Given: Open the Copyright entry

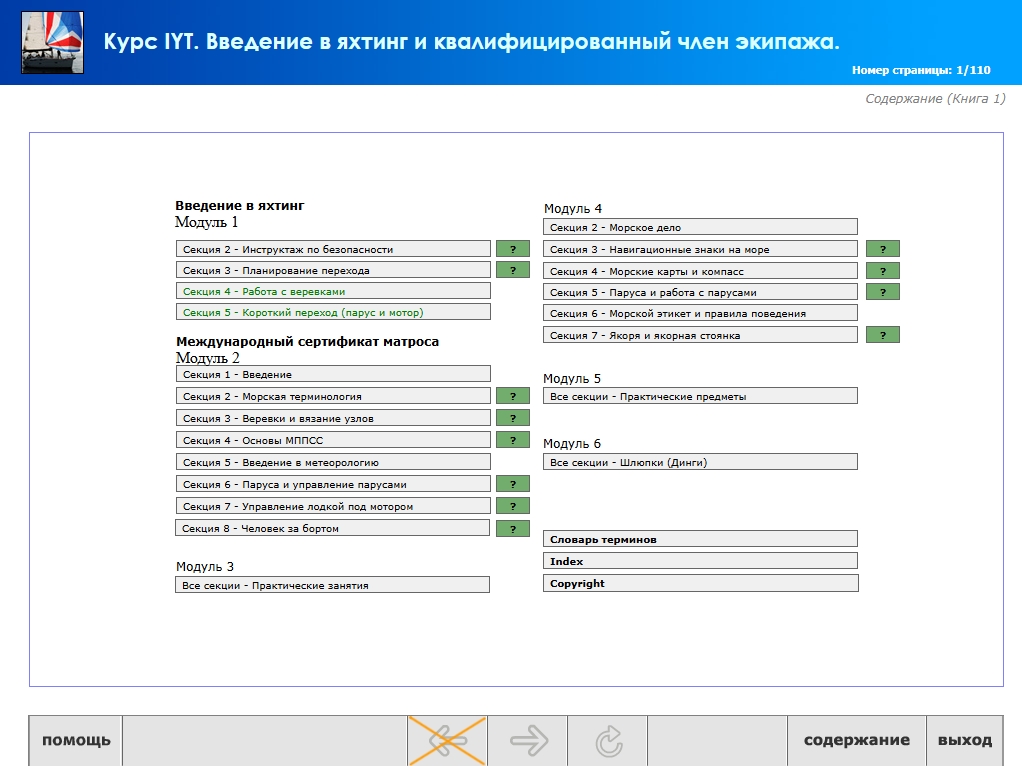Looking at the screenshot, I should 701,583.
